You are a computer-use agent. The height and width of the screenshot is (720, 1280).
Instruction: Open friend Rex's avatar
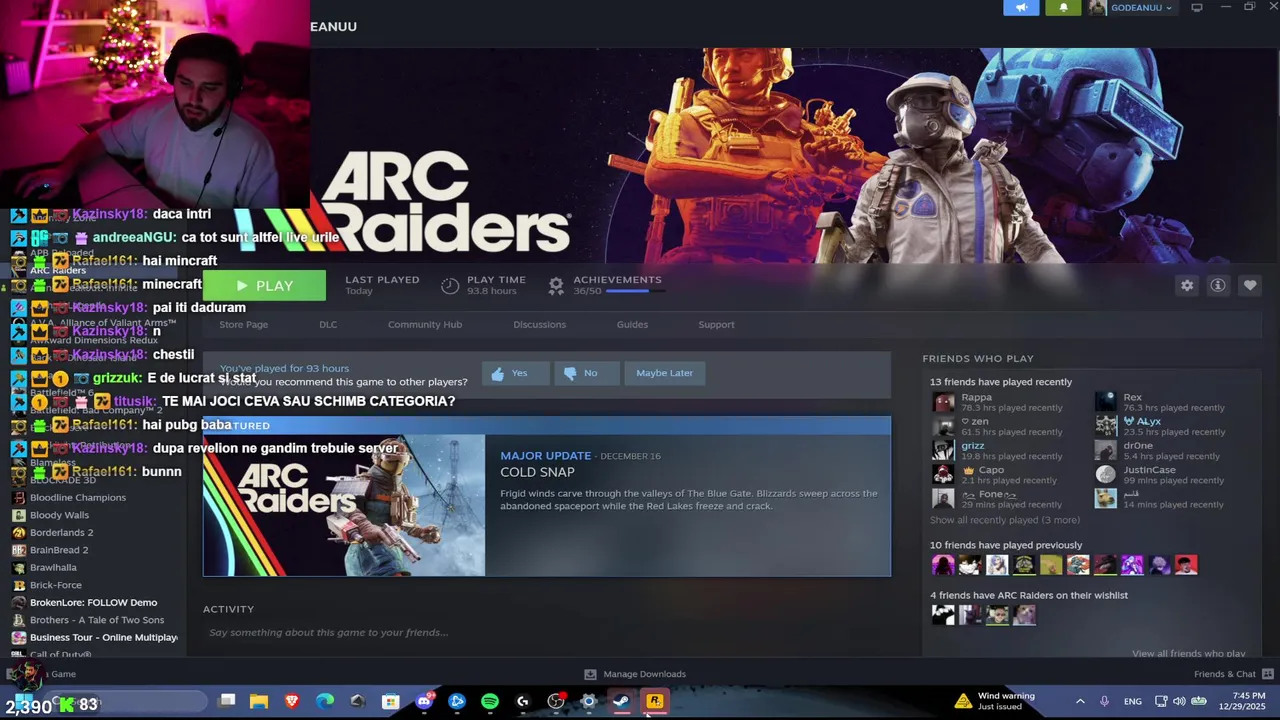point(1105,402)
